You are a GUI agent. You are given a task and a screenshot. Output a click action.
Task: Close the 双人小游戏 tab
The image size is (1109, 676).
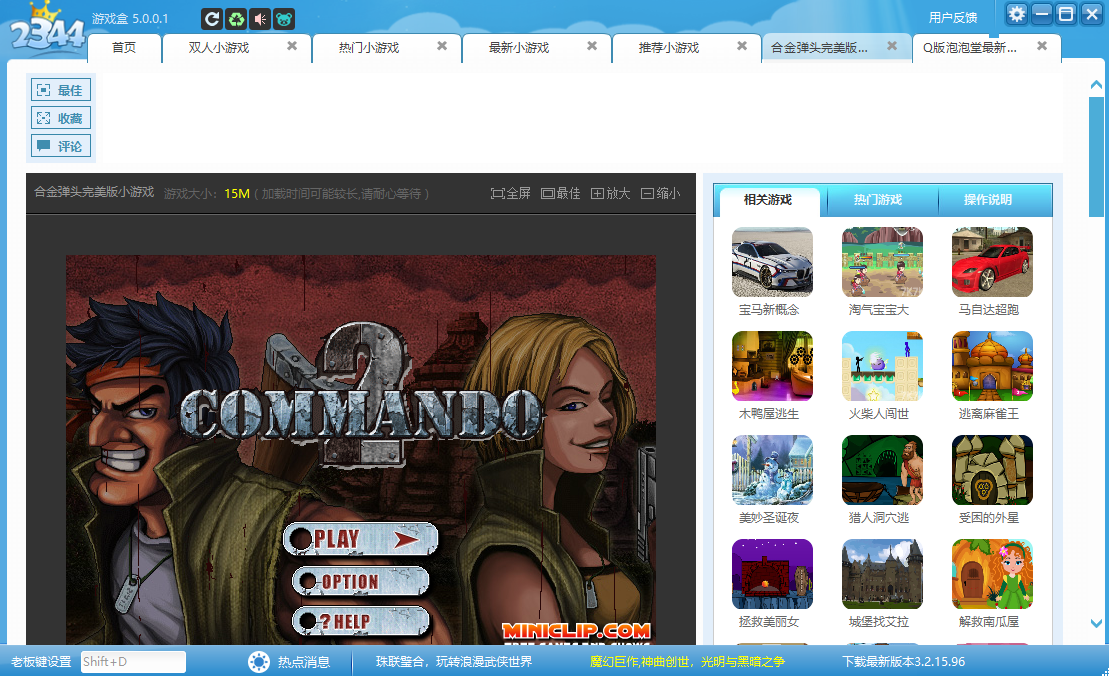pyautogui.click(x=292, y=46)
